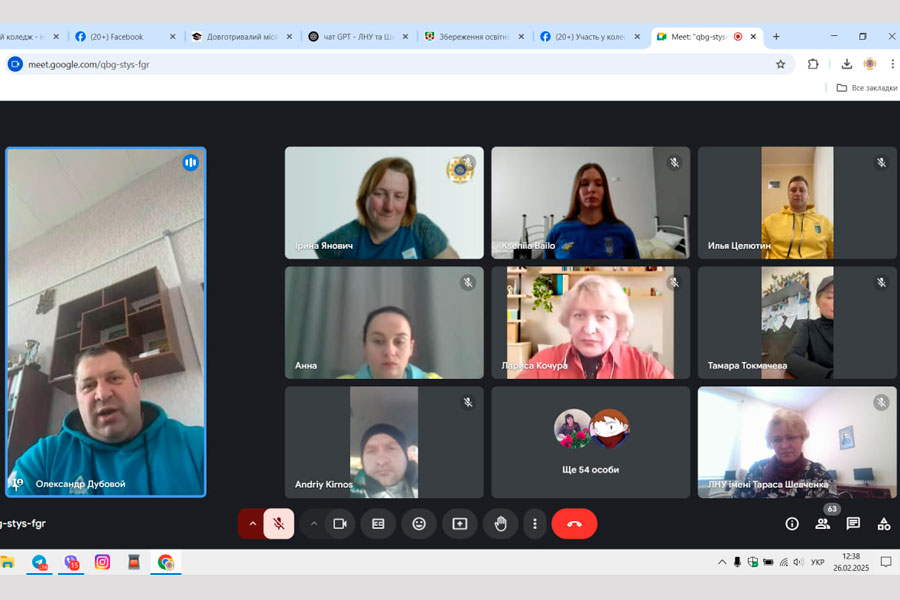
Task: Click the present screen button
Action: [460, 524]
